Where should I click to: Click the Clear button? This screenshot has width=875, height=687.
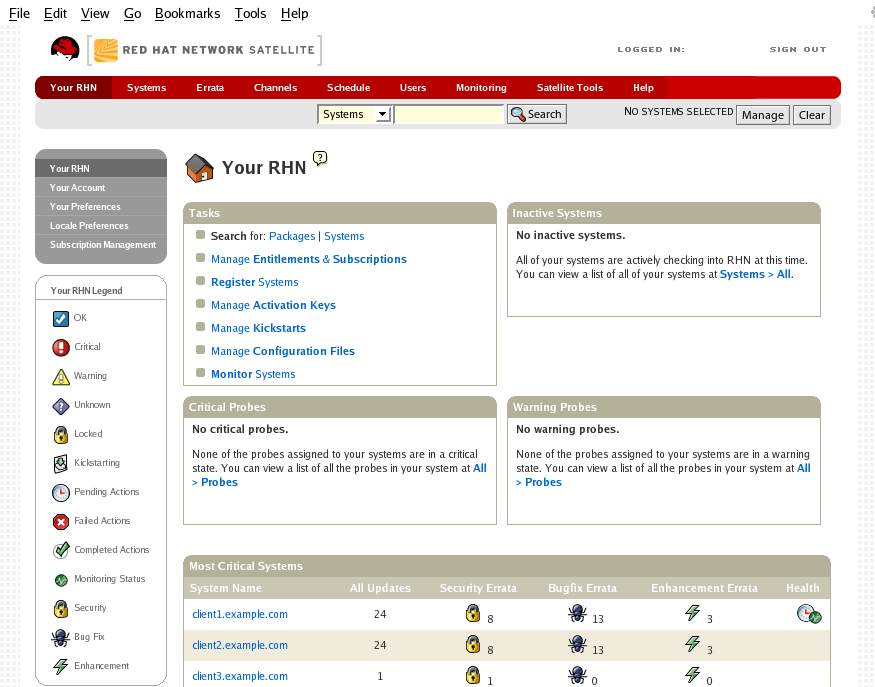(x=811, y=115)
